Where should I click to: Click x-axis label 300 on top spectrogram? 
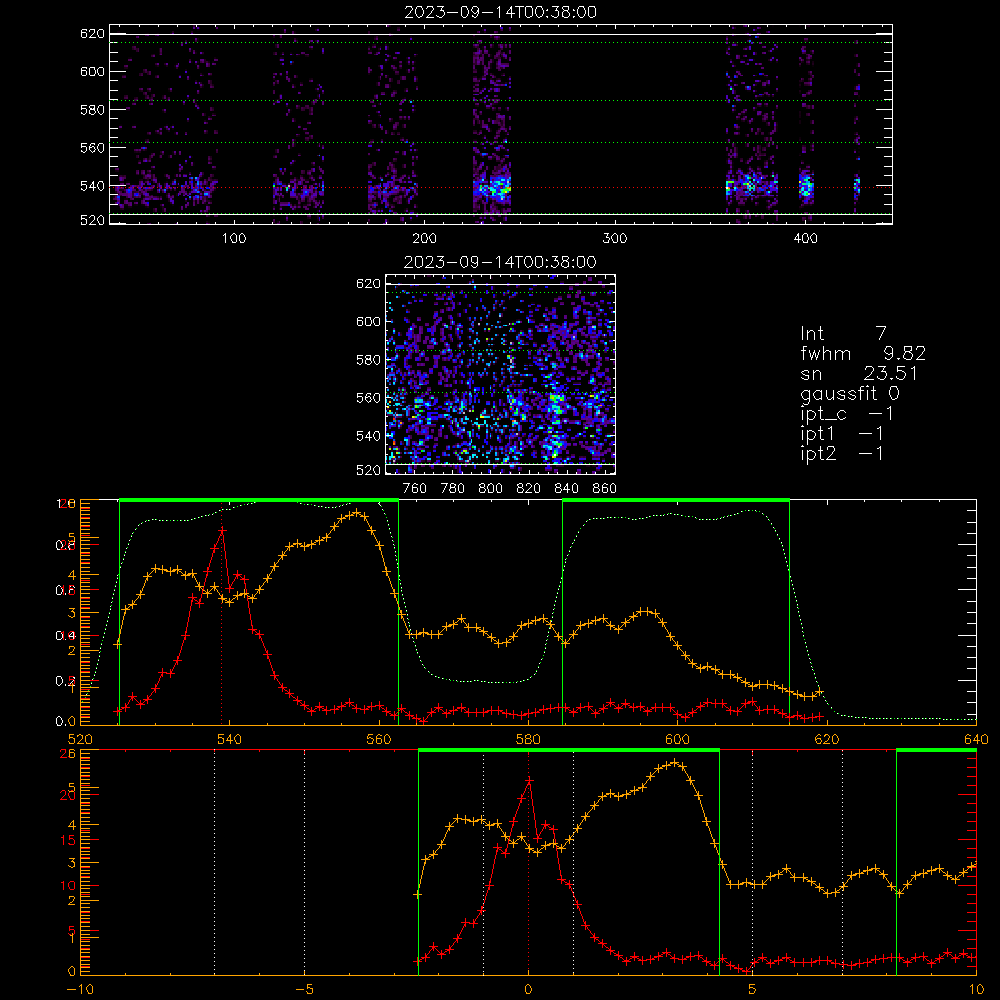click(x=615, y=239)
